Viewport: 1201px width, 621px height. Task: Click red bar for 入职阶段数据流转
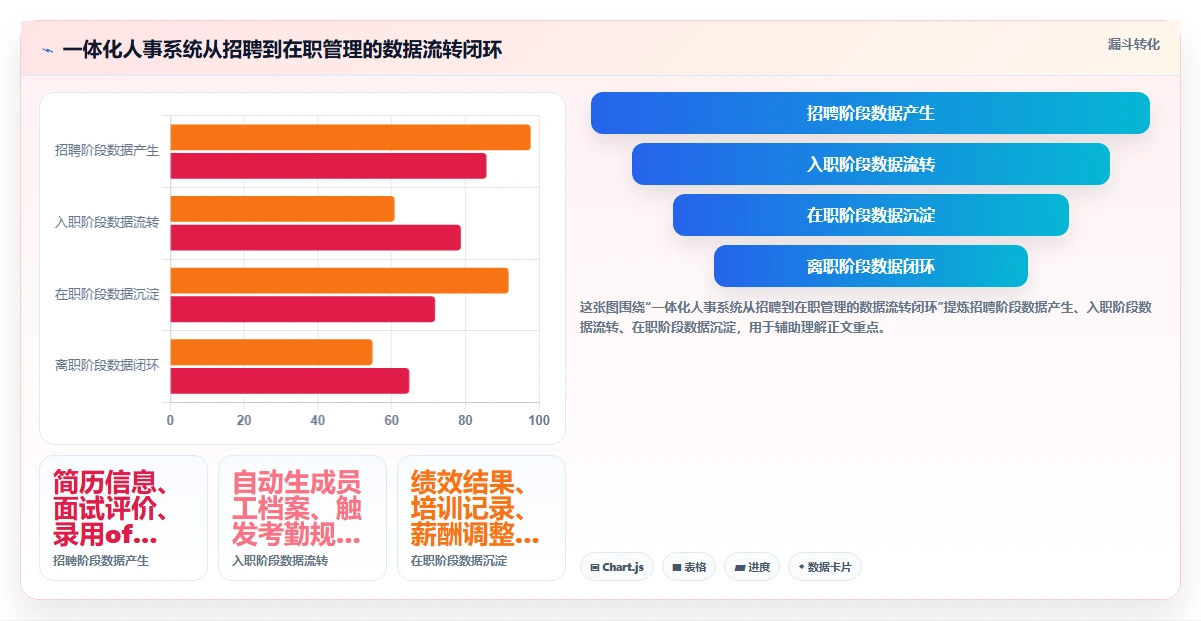(x=315, y=237)
